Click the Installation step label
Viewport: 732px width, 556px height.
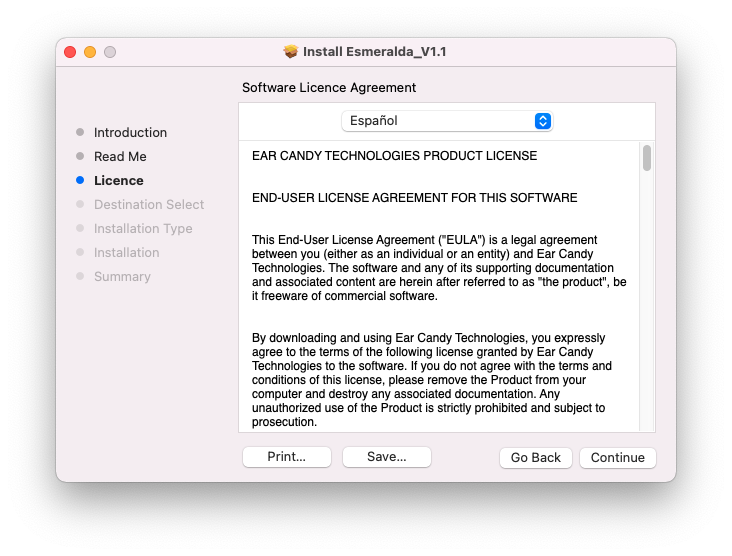[127, 253]
